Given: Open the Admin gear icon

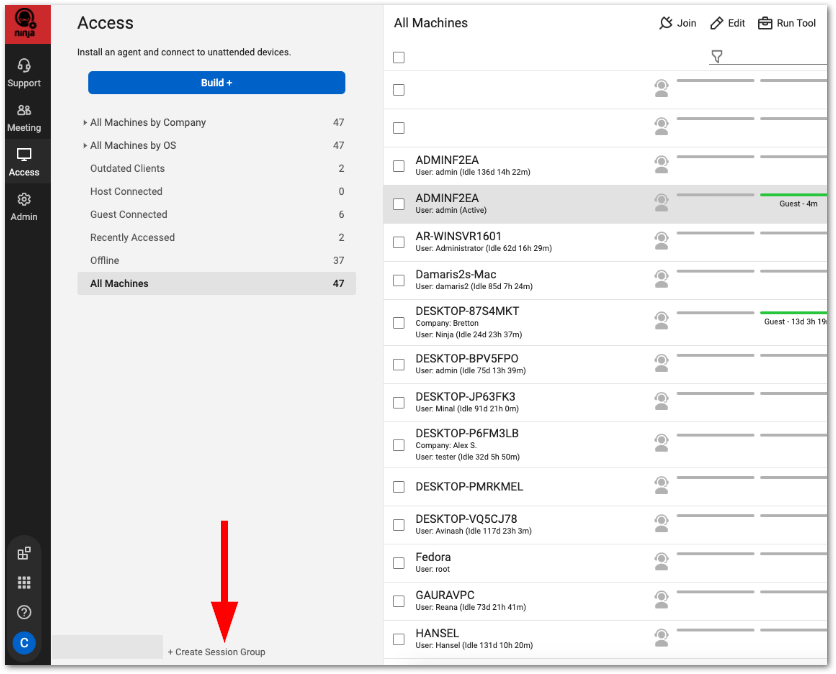Looking at the screenshot, I should [24, 200].
